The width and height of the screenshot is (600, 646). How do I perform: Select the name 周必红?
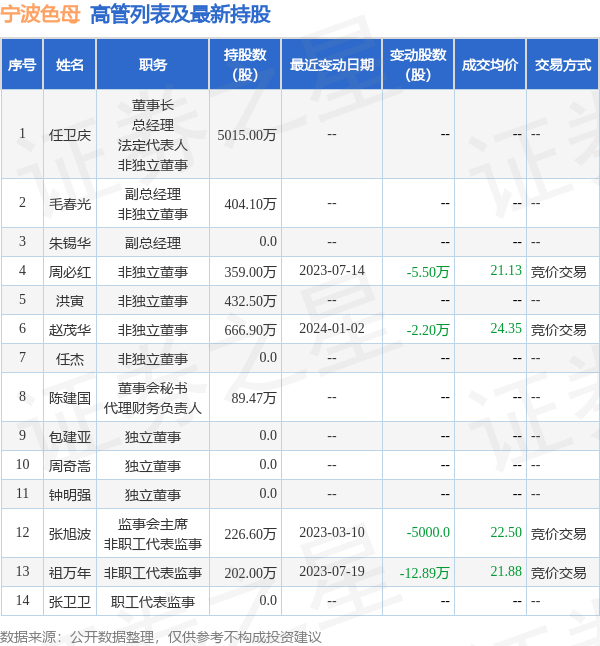tap(70, 272)
